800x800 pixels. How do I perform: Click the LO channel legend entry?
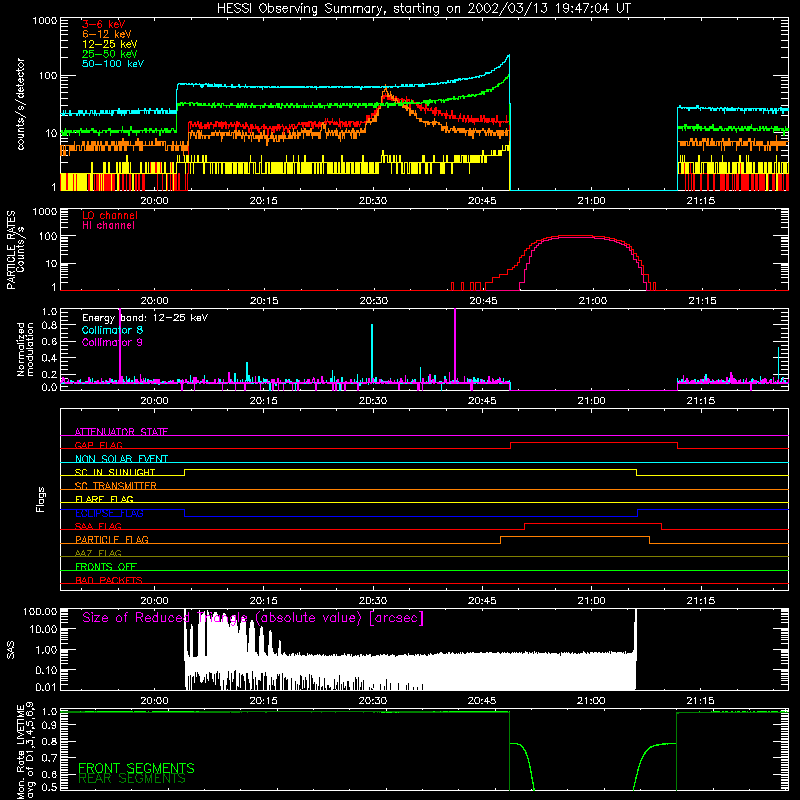(x=110, y=215)
